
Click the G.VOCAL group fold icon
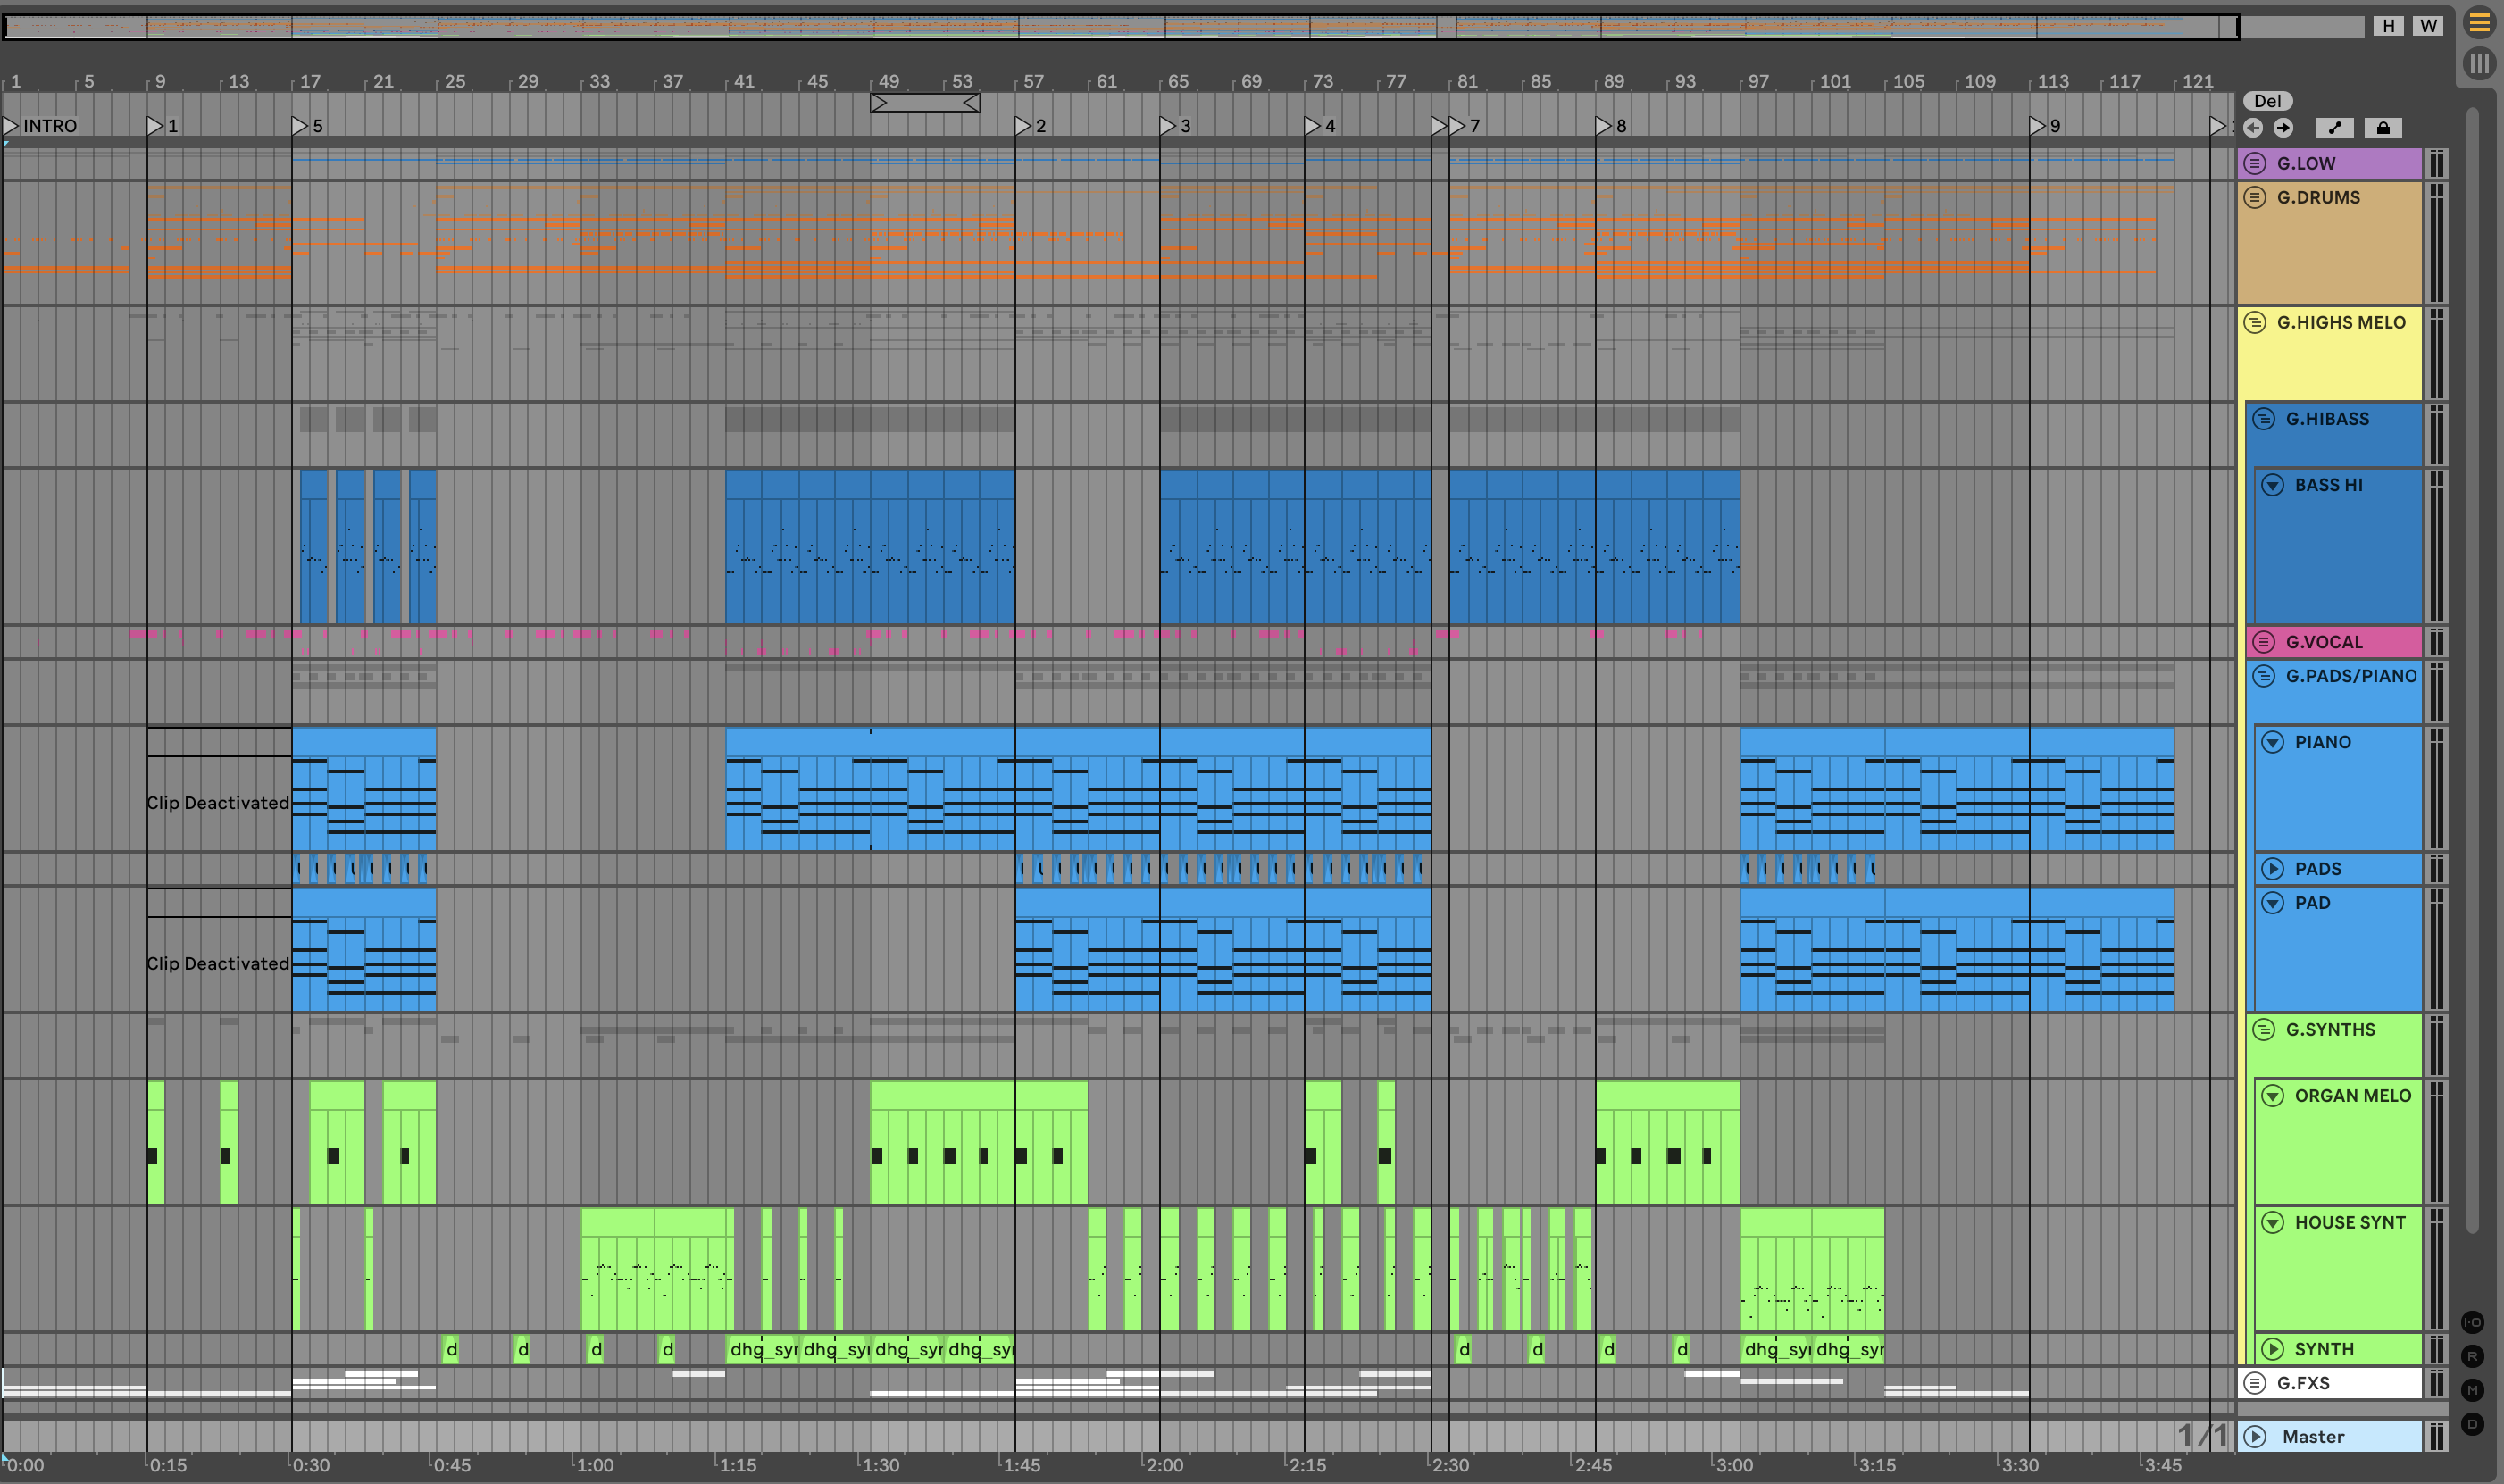pyautogui.click(x=2264, y=642)
